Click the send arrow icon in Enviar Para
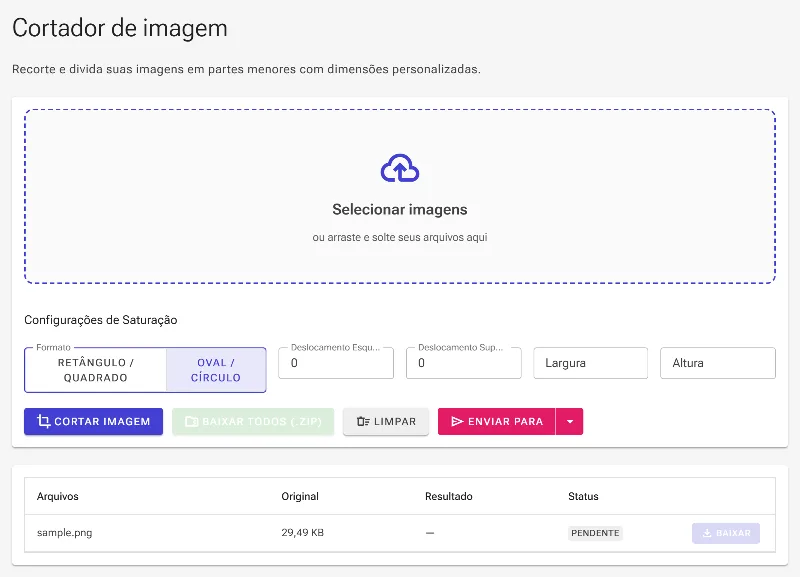800x577 pixels. 457,421
